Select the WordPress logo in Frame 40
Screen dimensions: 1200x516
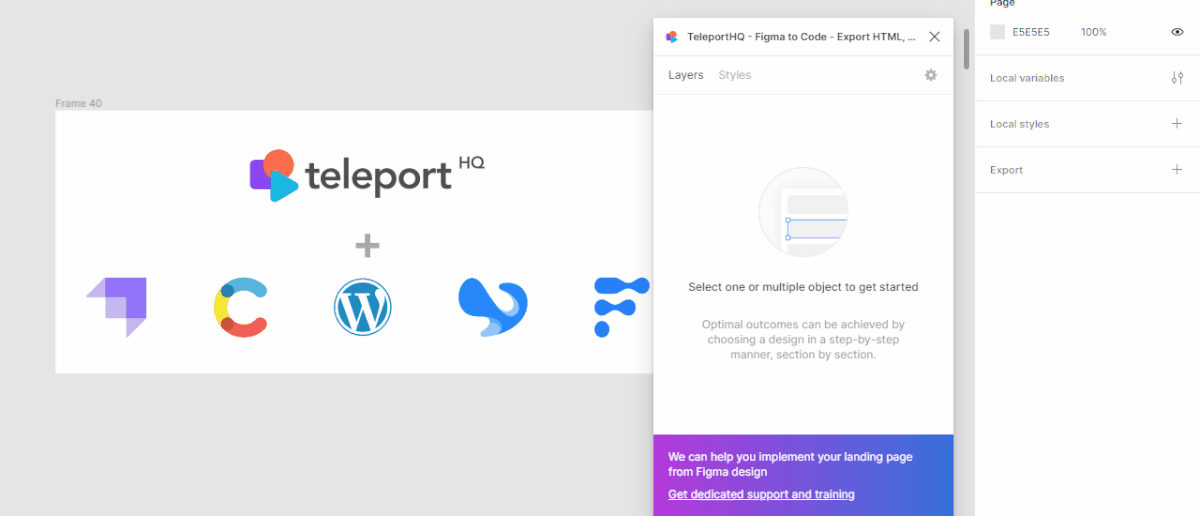tap(362, 307)
